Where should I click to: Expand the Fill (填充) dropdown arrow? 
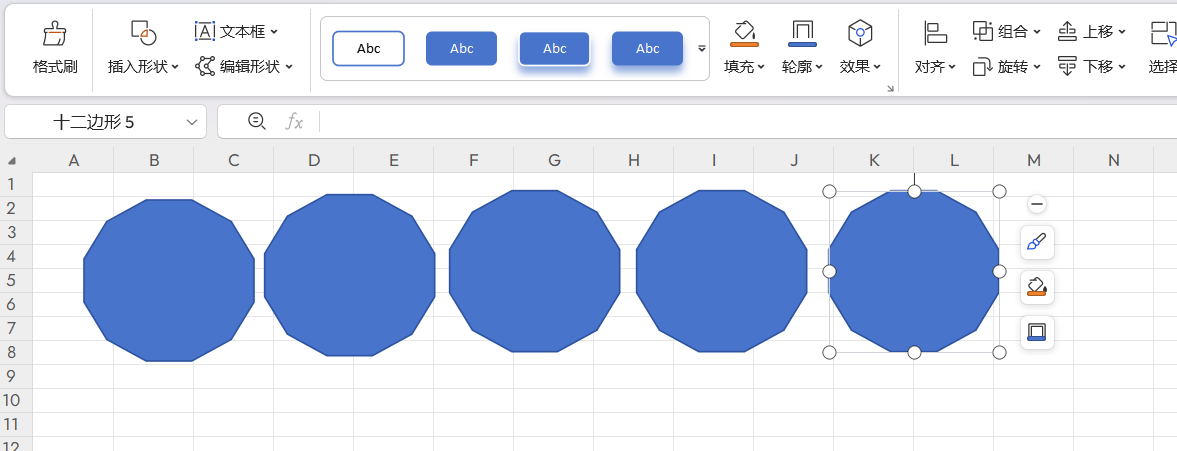(761, 67)
